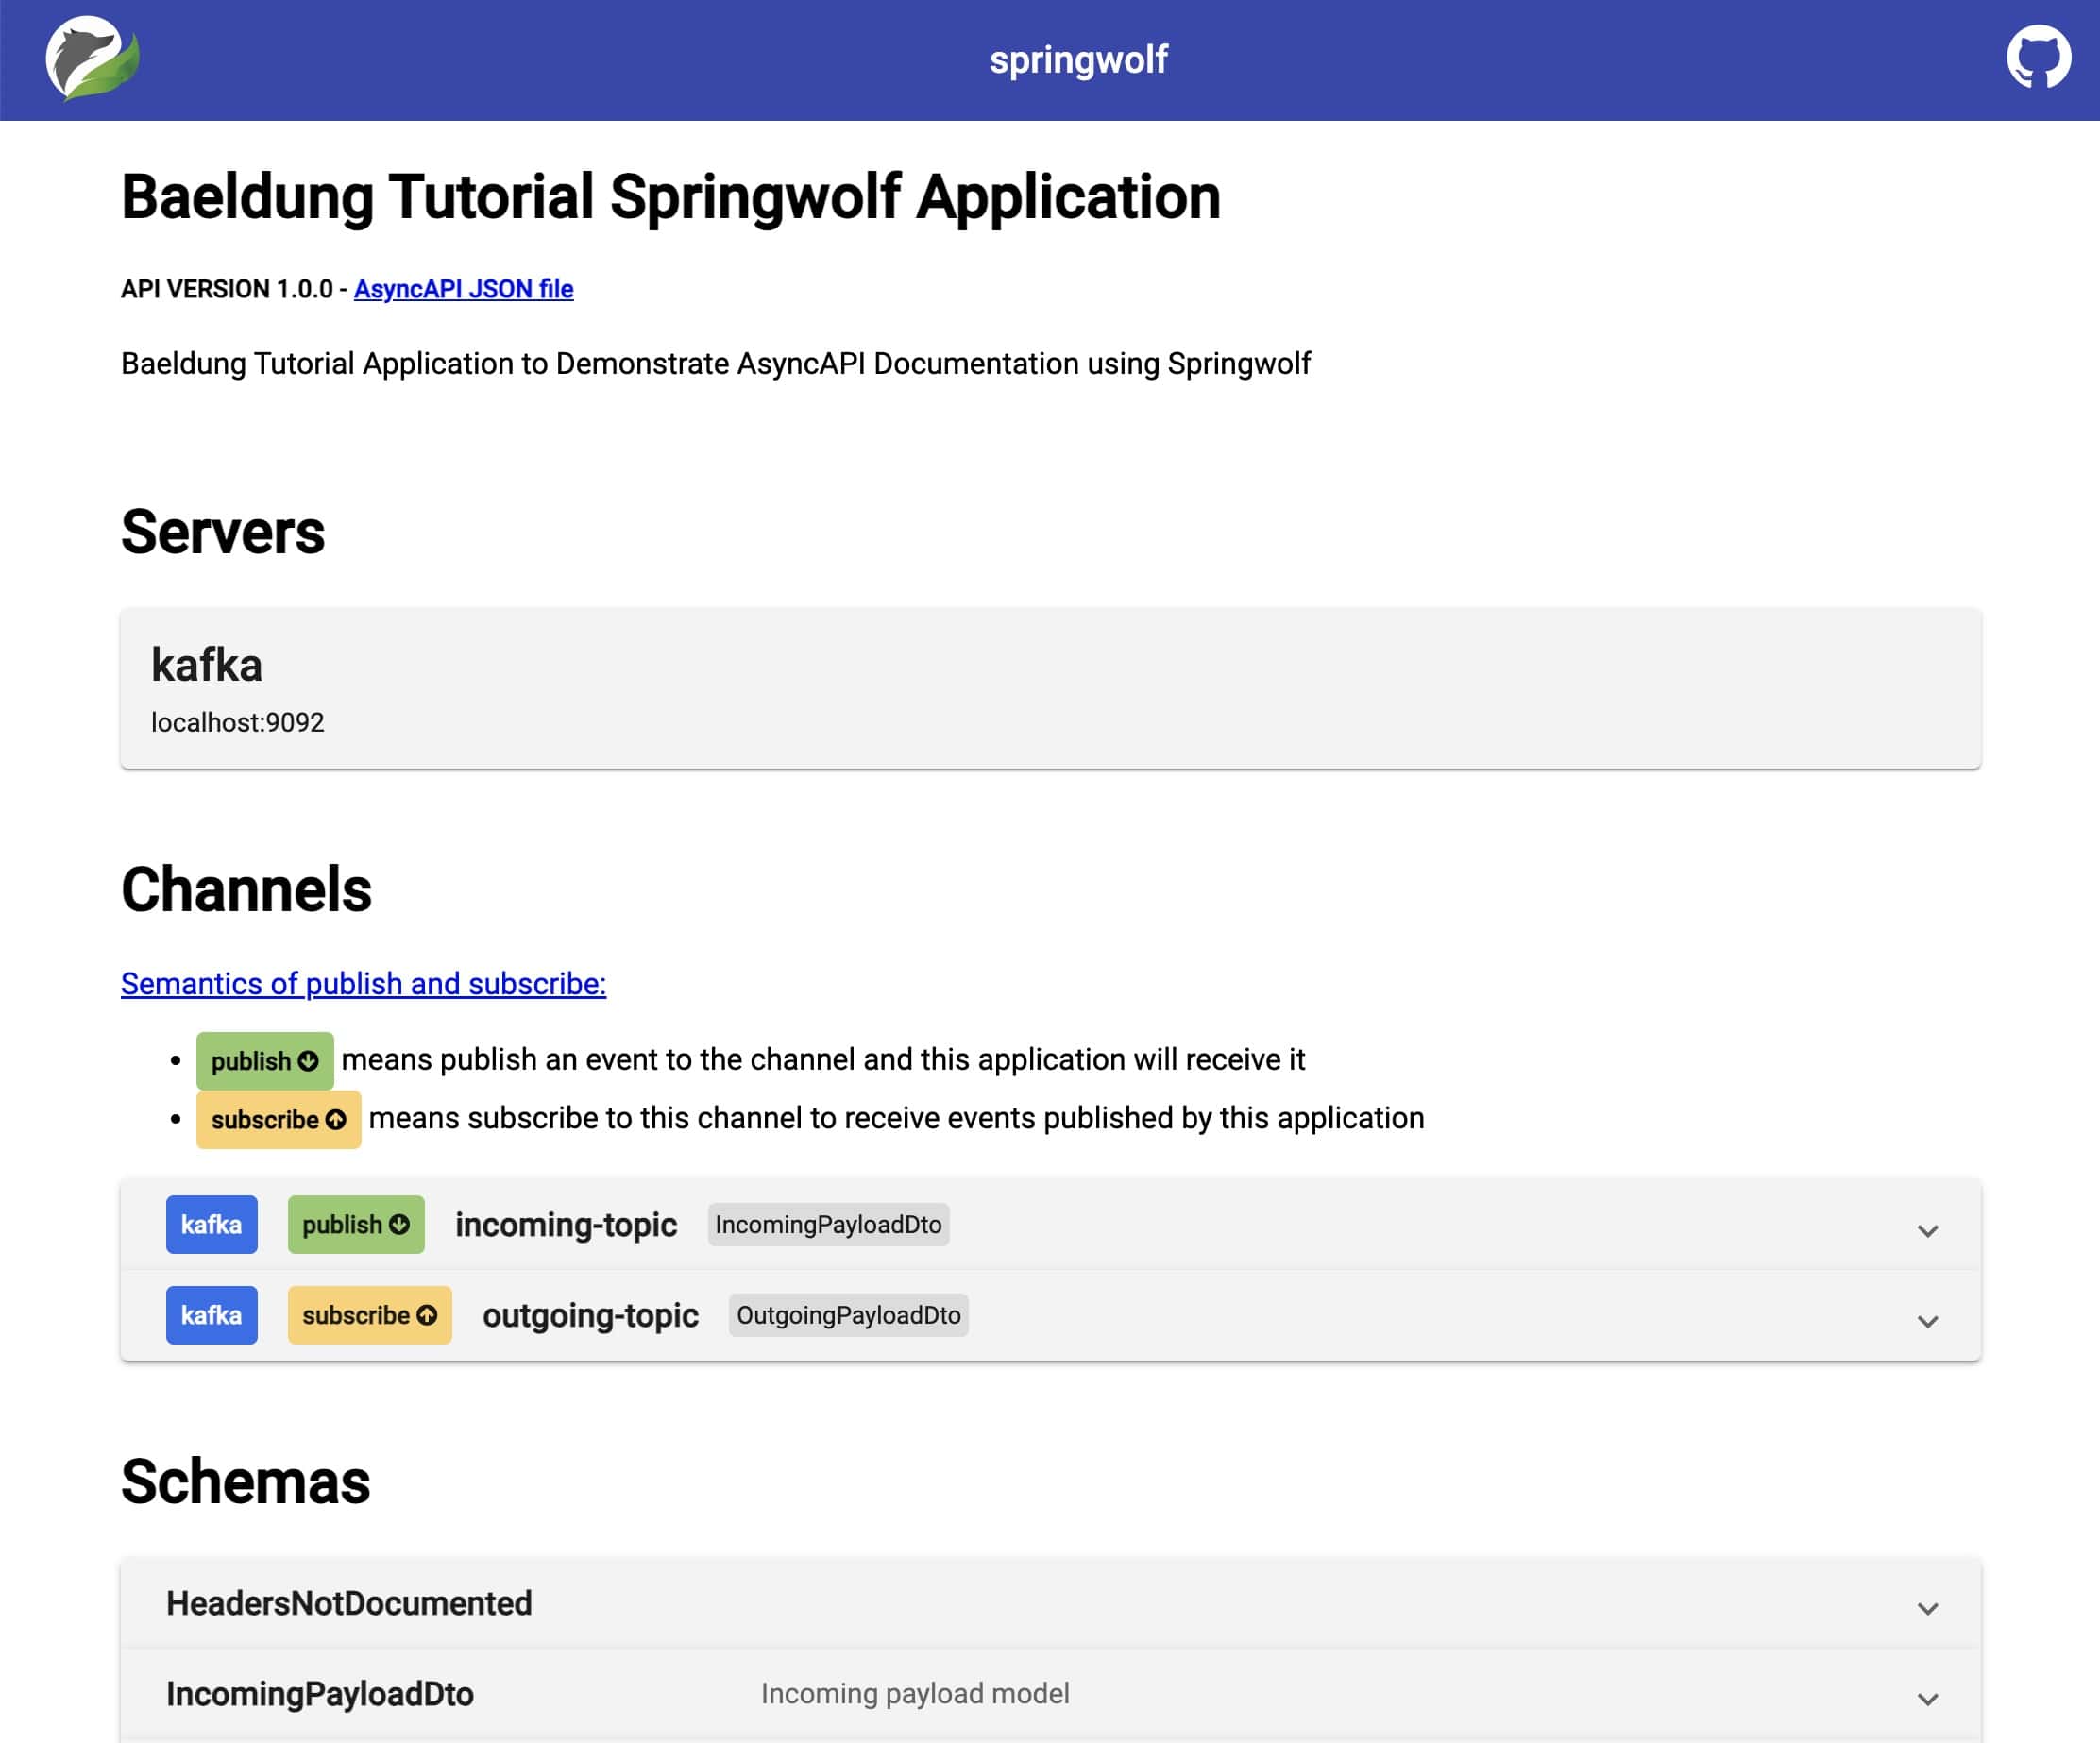Click the 'Incoming payload model' description

(915, 1693)
